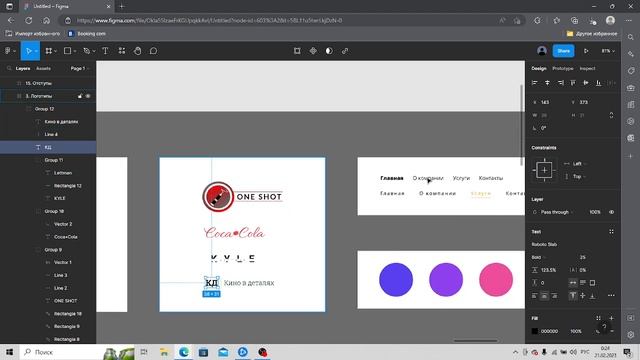Select the Untitled – Figma browser tab
This screenshot has width=640, height=360.
click(67, 7)
